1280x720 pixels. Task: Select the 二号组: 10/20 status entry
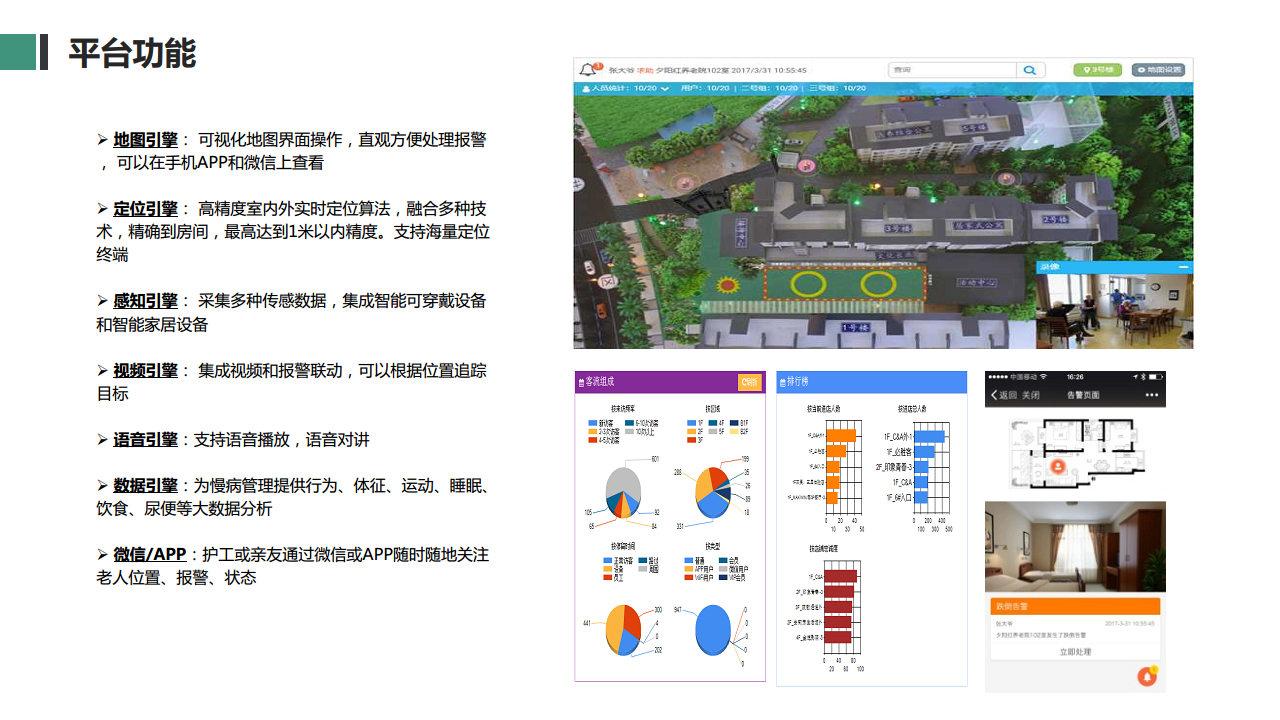click(769, 88)
